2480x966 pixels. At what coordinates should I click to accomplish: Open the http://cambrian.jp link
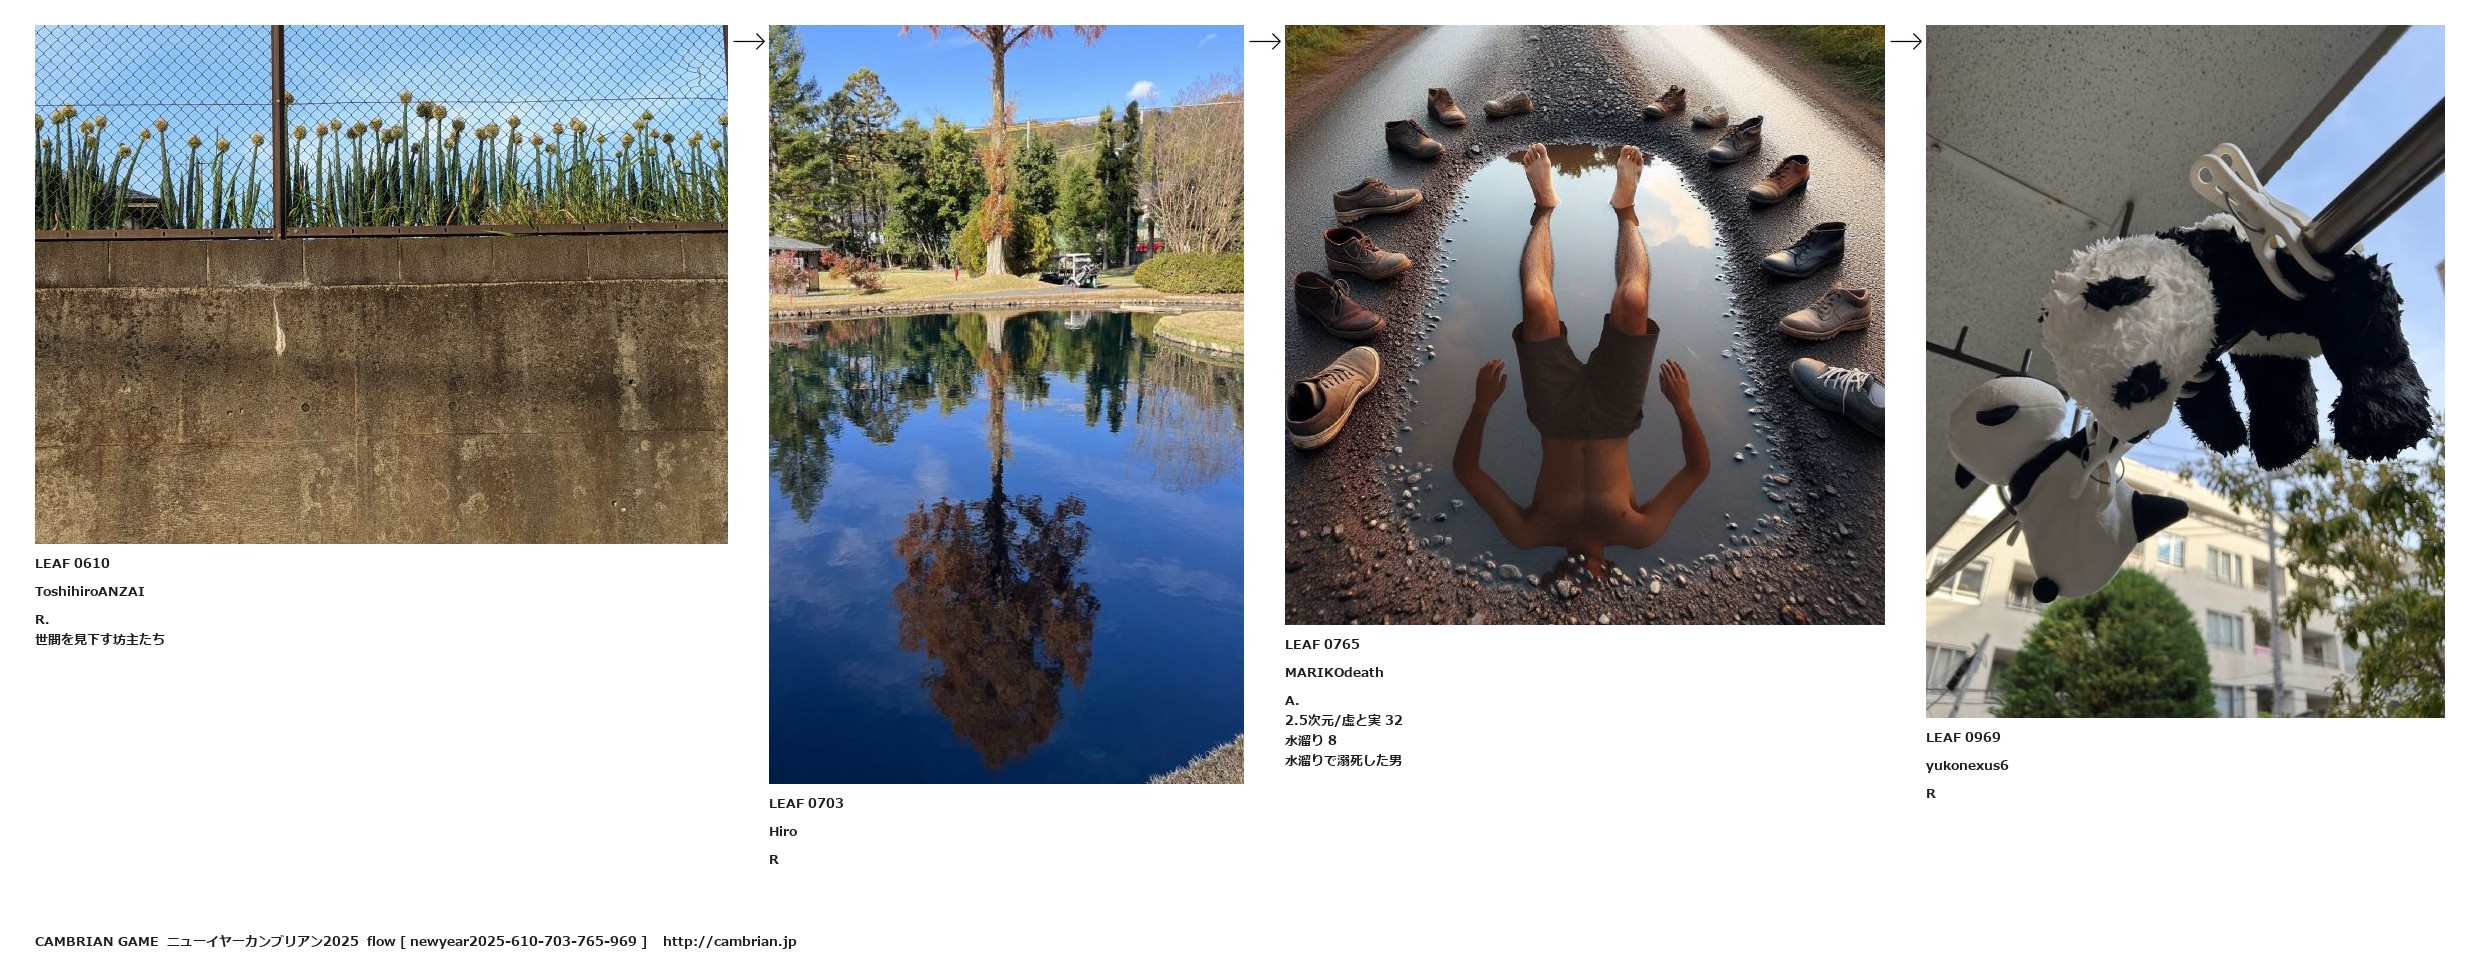(x=729, y=941)
